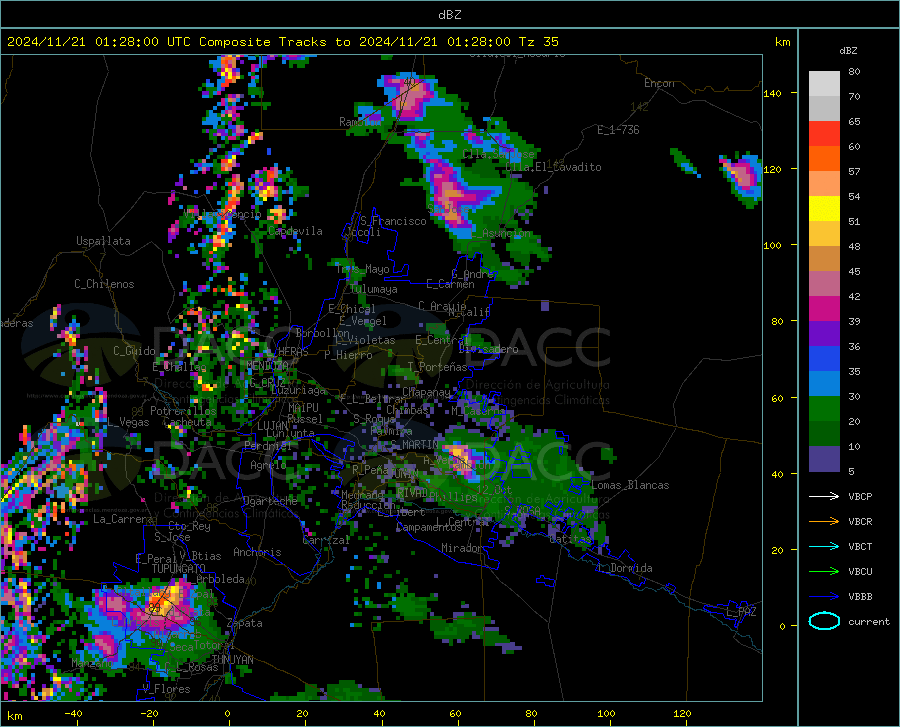Click the L_Dormida map label

click(625, 568)
